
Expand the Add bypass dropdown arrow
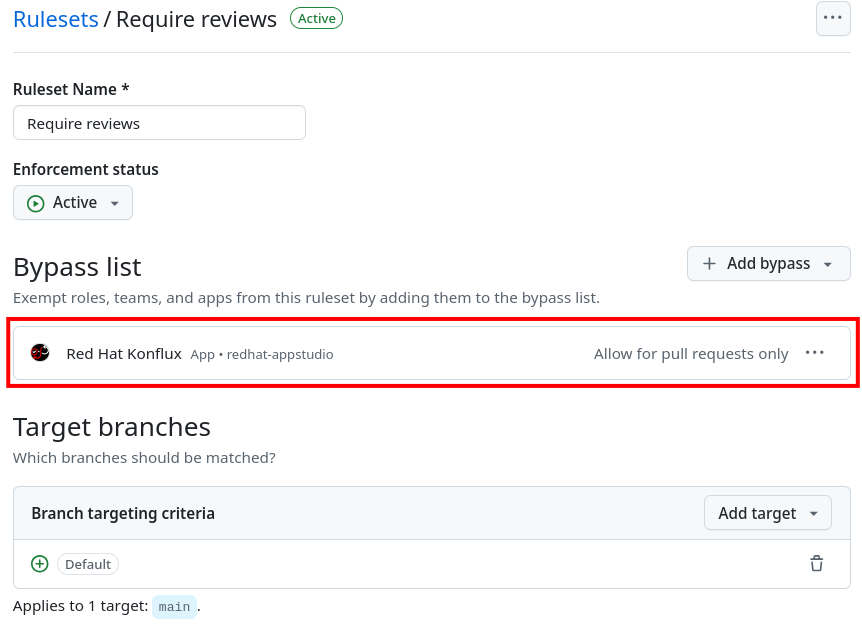point(827,263)
